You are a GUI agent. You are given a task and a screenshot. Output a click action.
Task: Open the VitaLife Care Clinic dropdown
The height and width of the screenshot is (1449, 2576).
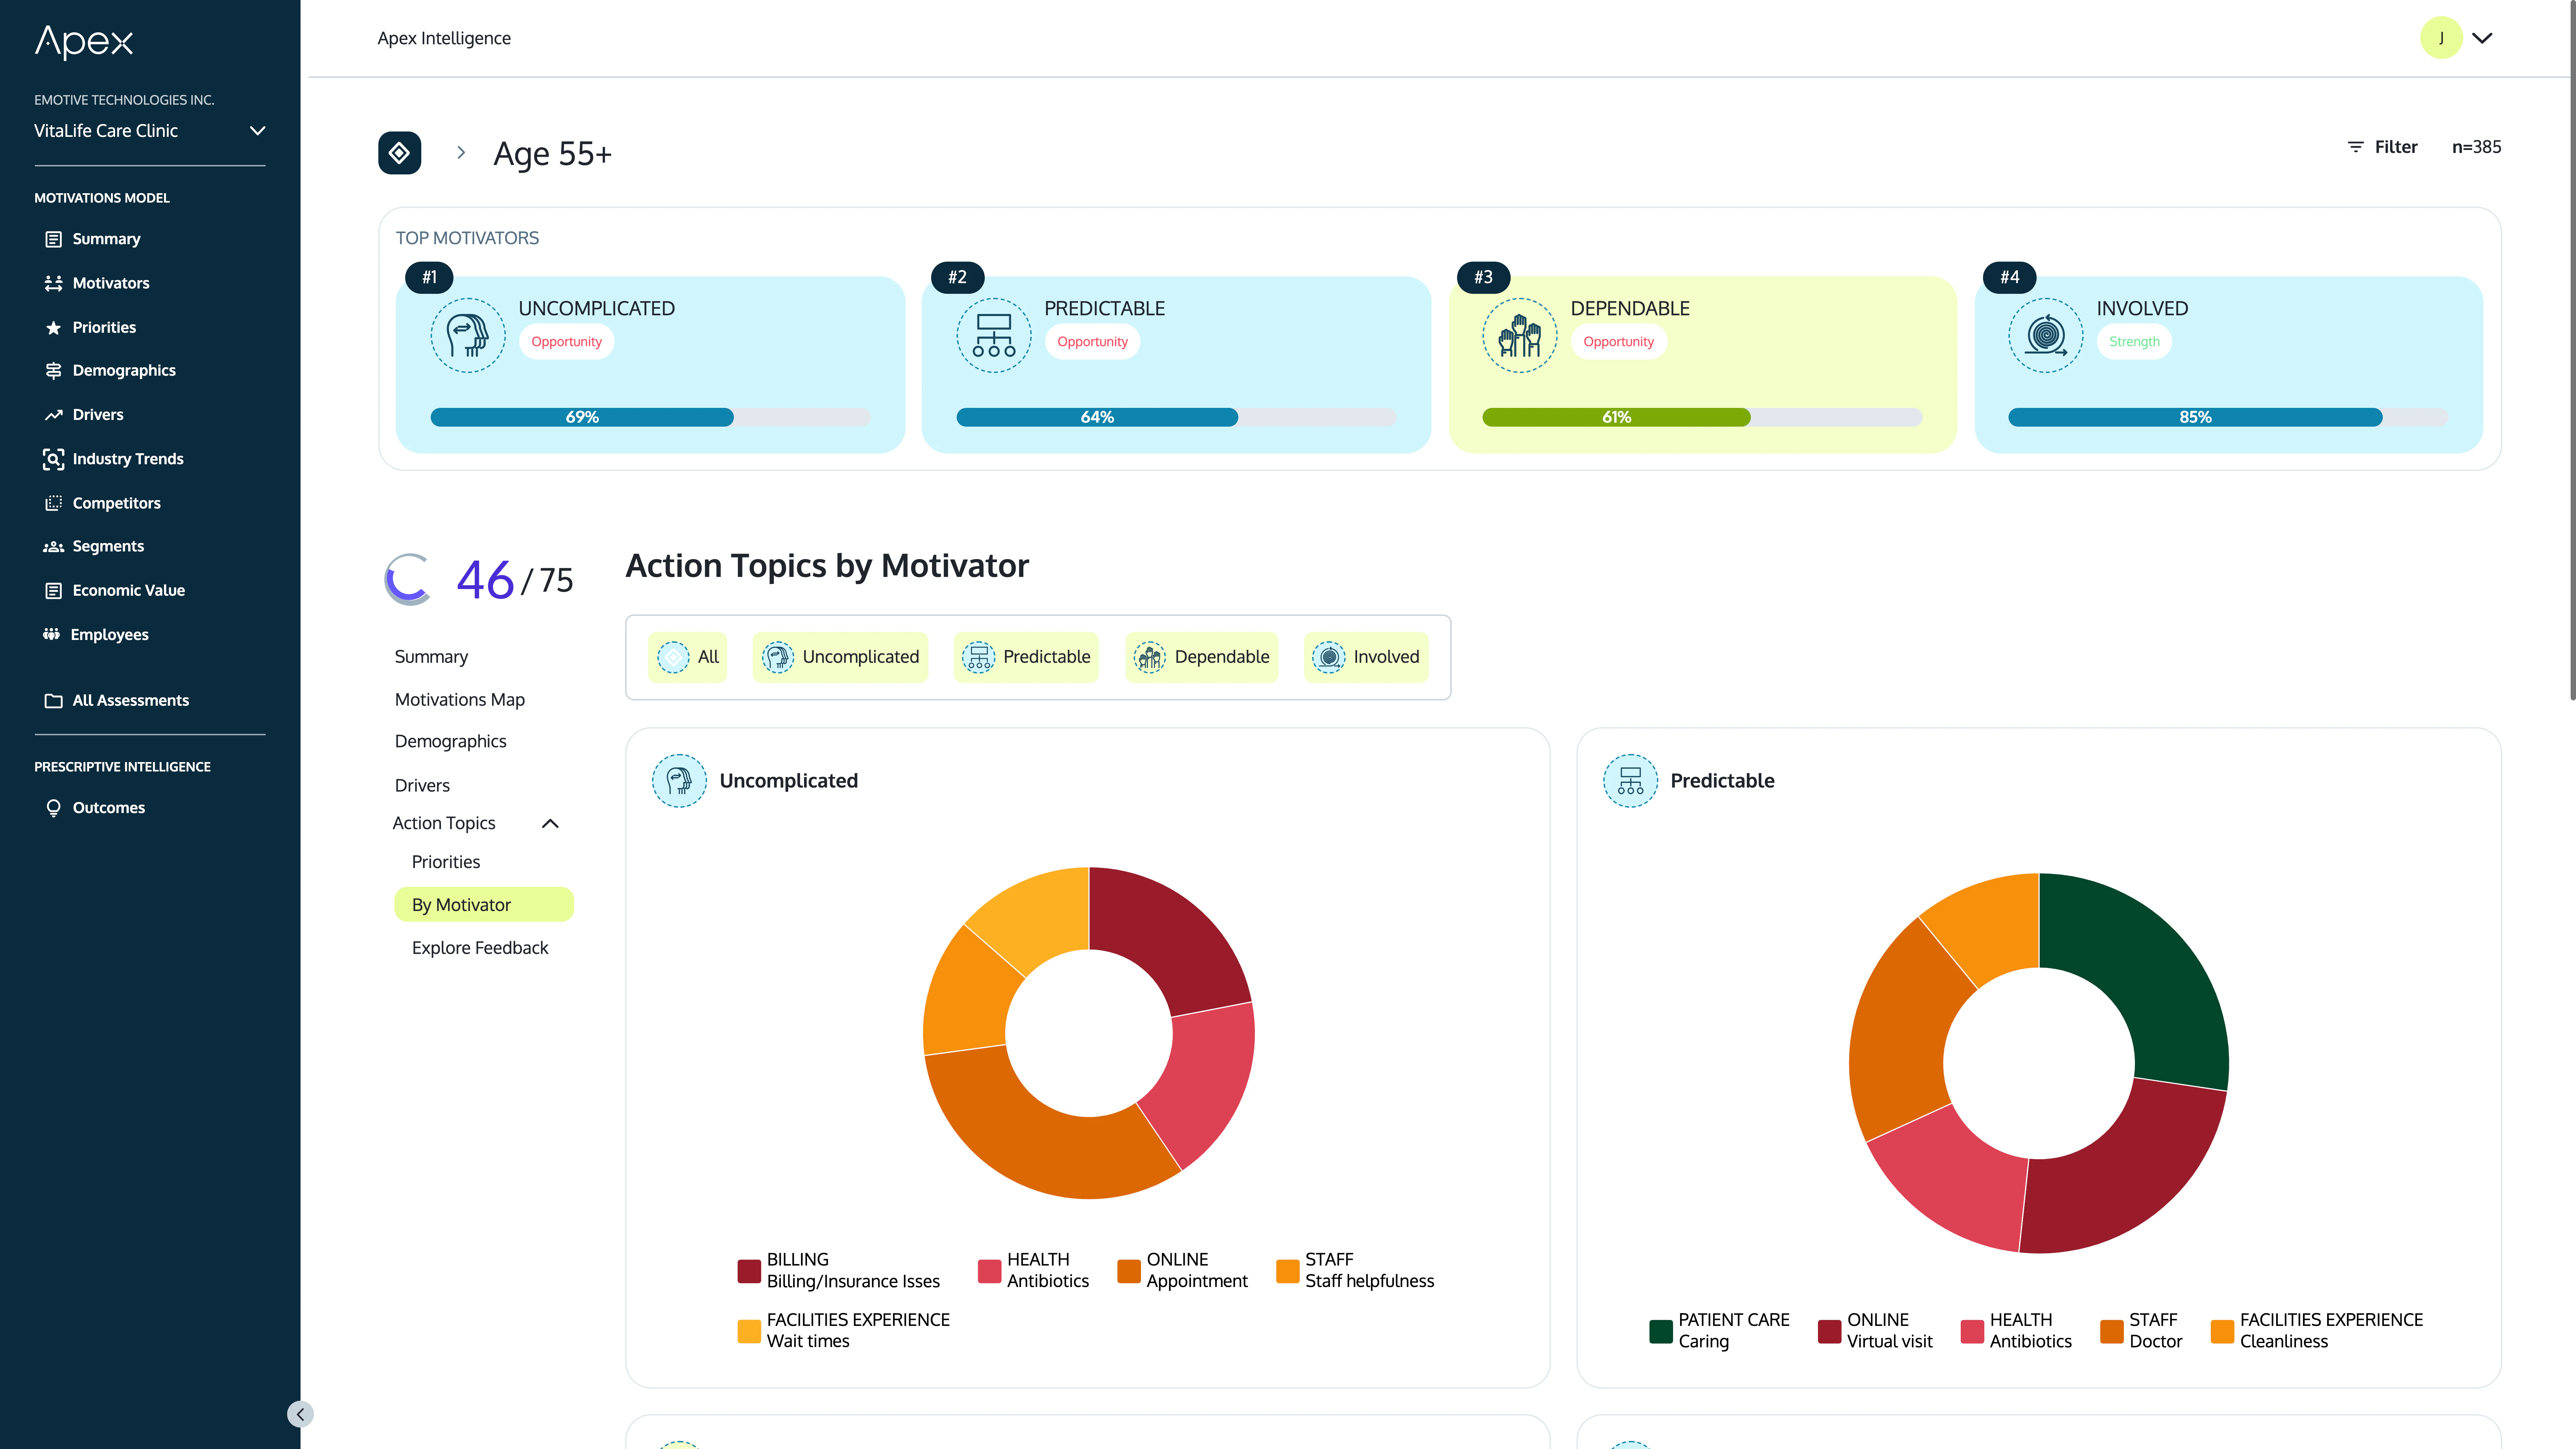coord(150,131)
